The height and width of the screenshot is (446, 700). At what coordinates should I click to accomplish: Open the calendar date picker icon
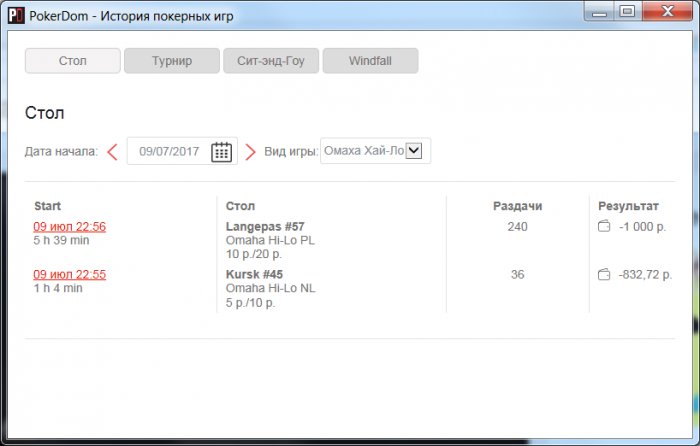coord(221,152)
